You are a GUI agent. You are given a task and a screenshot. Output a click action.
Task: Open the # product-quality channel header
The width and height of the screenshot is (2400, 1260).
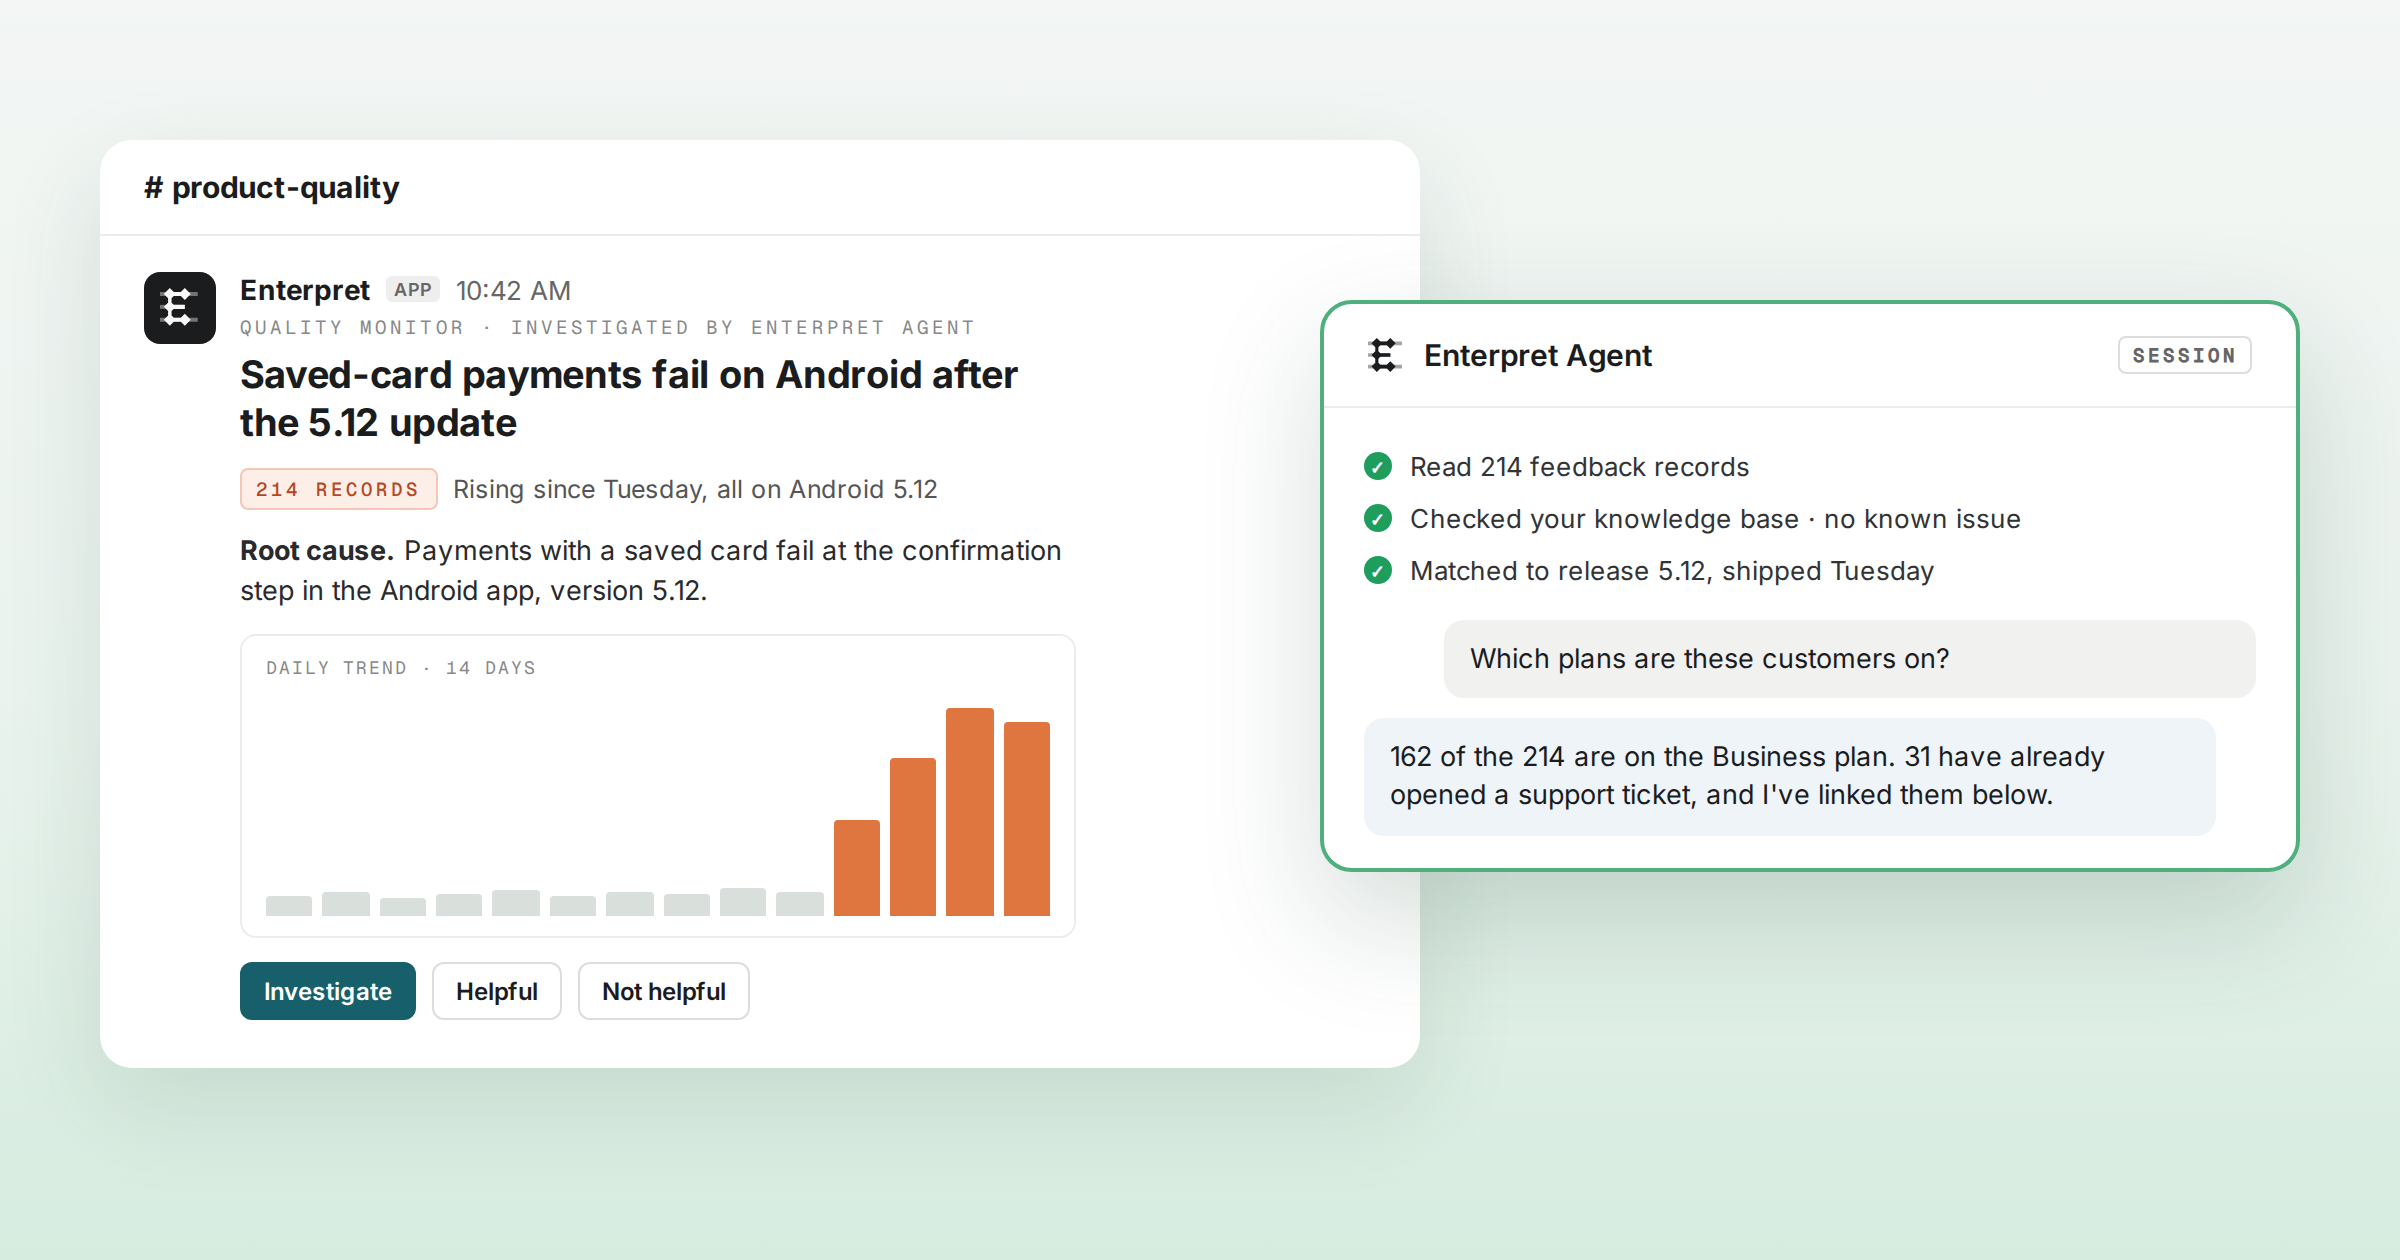(272, 187)
